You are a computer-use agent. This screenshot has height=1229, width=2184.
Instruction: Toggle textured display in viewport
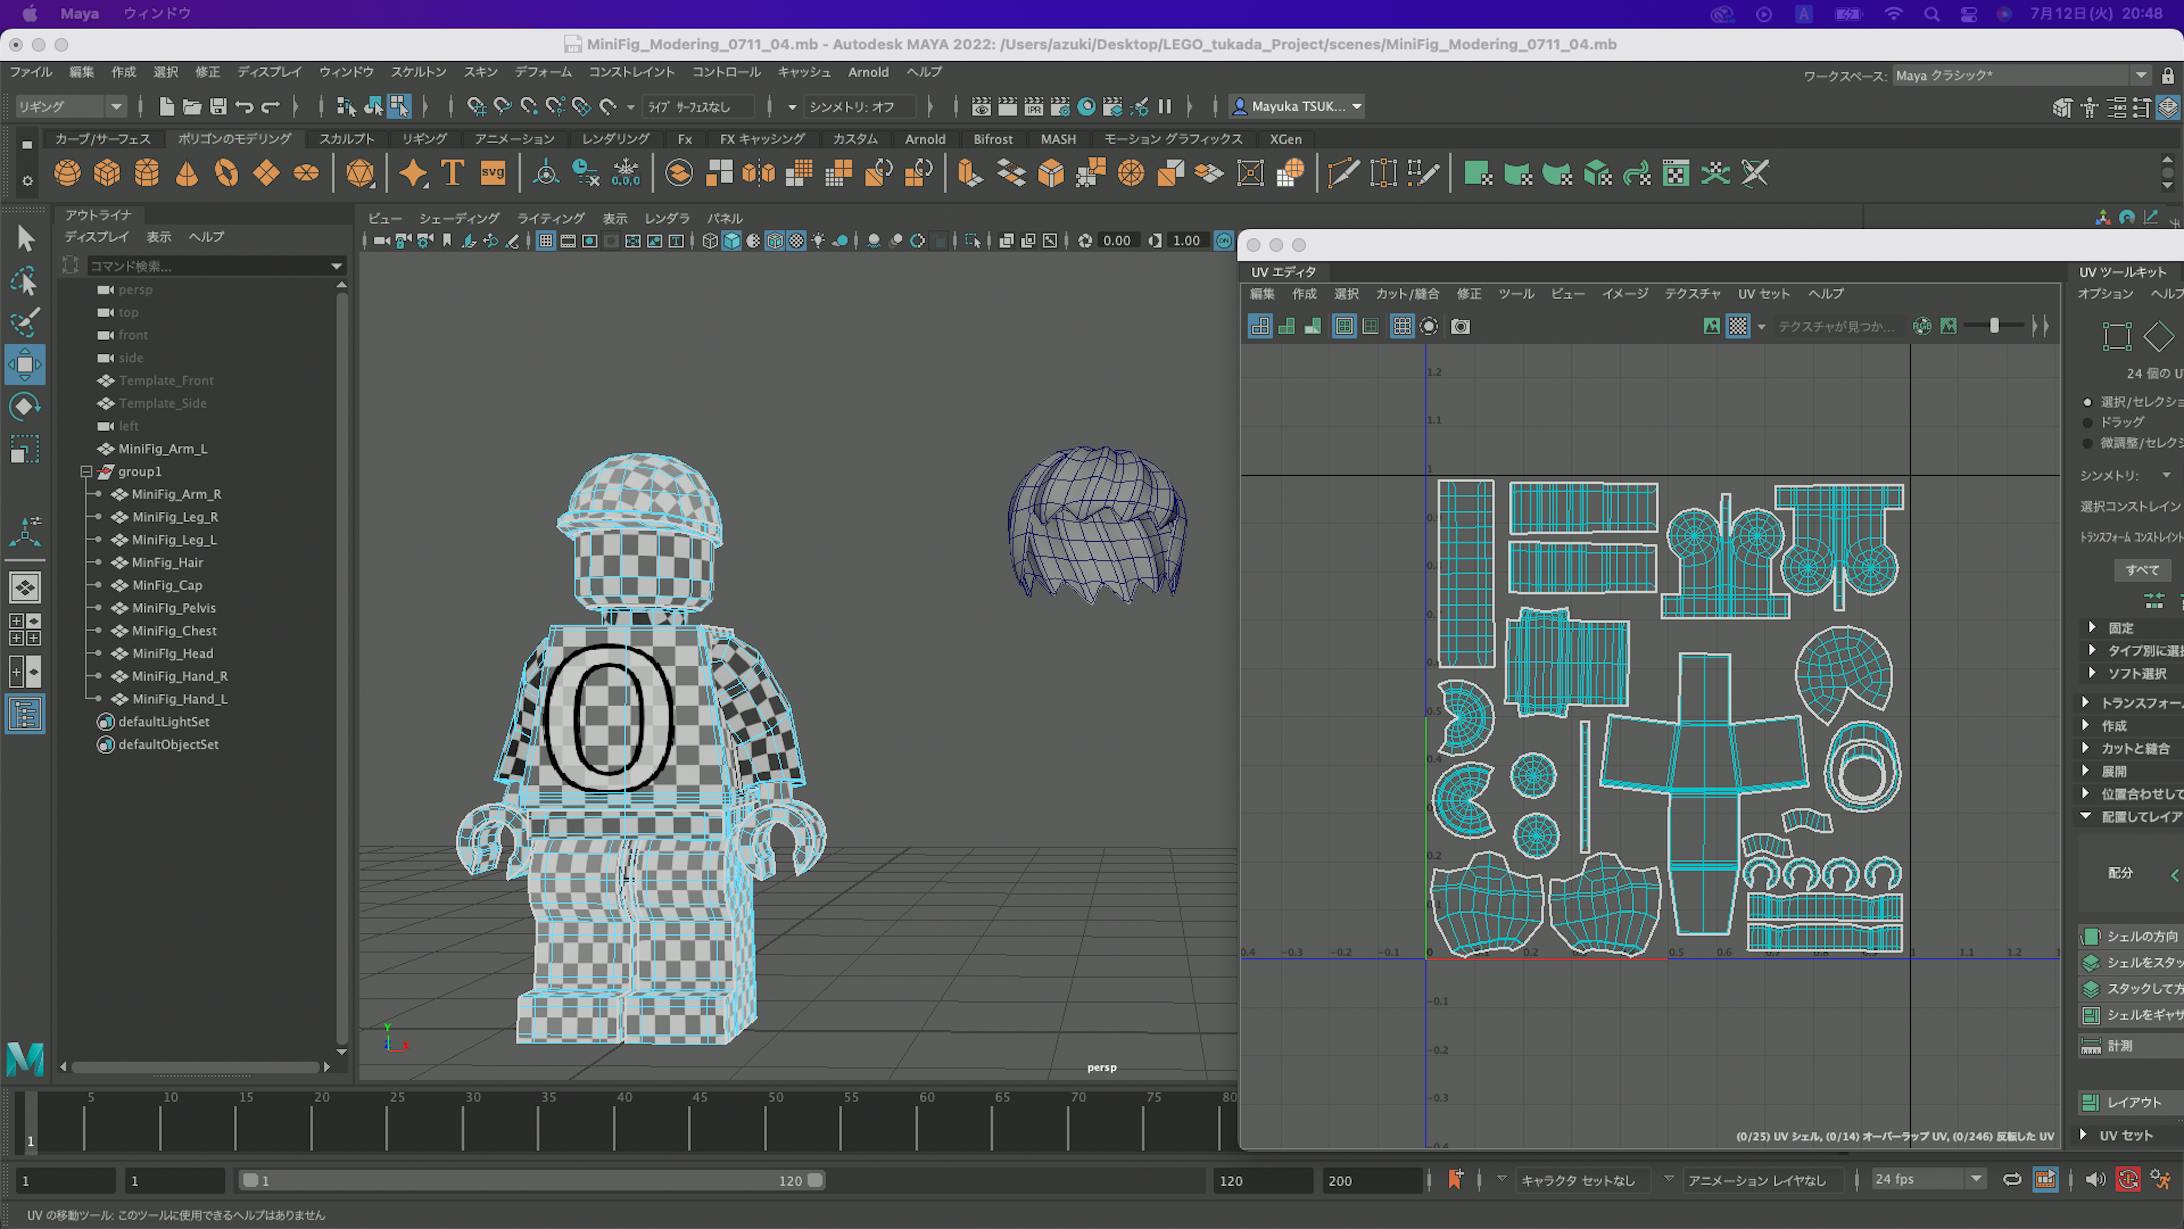coord(797,241)
